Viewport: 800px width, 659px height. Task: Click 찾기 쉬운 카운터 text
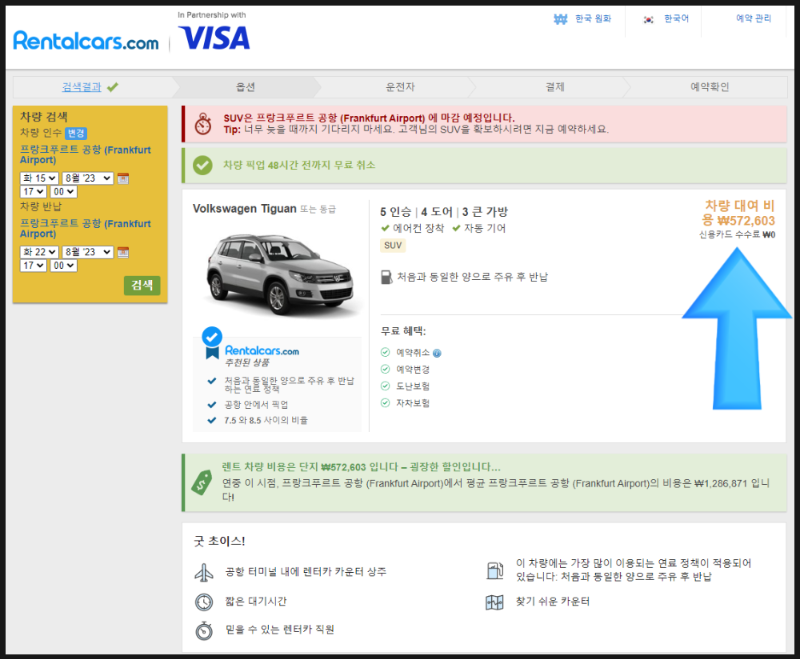(553, 601)
